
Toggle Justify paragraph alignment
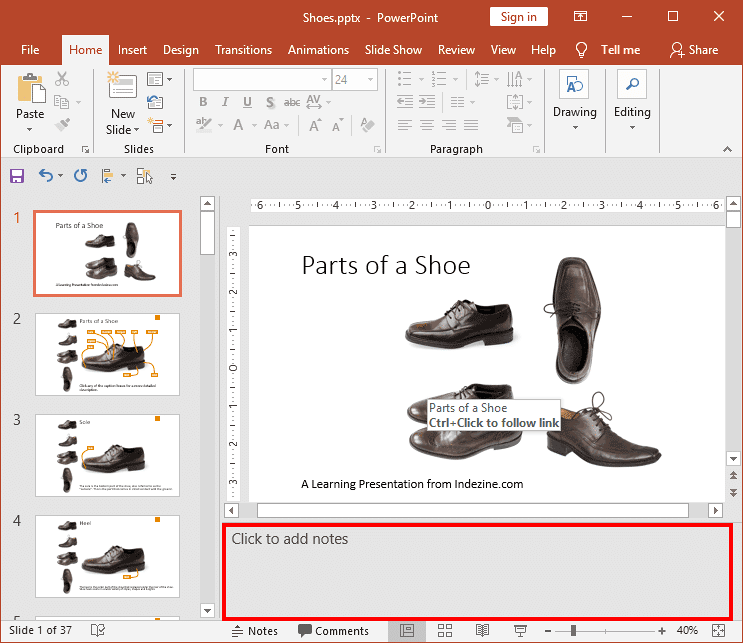point(471,125)
